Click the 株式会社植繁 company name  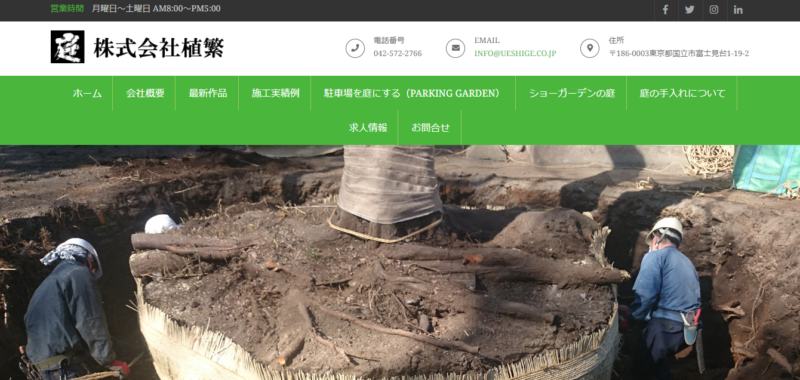point(159,47)
